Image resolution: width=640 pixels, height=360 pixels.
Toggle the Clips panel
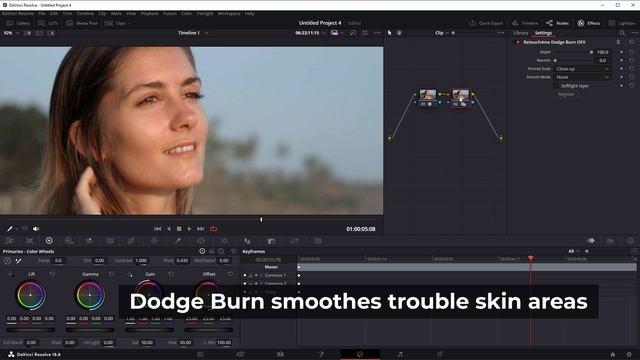point(118,23)
